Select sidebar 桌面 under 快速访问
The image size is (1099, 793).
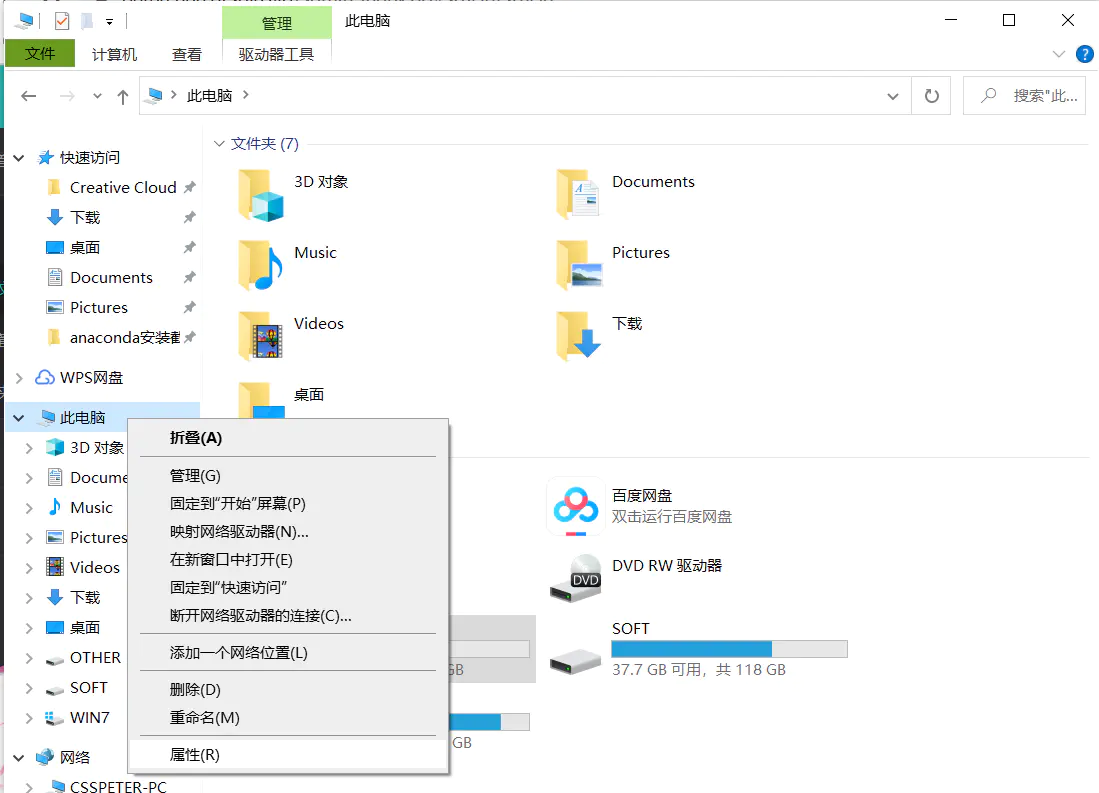85,248
